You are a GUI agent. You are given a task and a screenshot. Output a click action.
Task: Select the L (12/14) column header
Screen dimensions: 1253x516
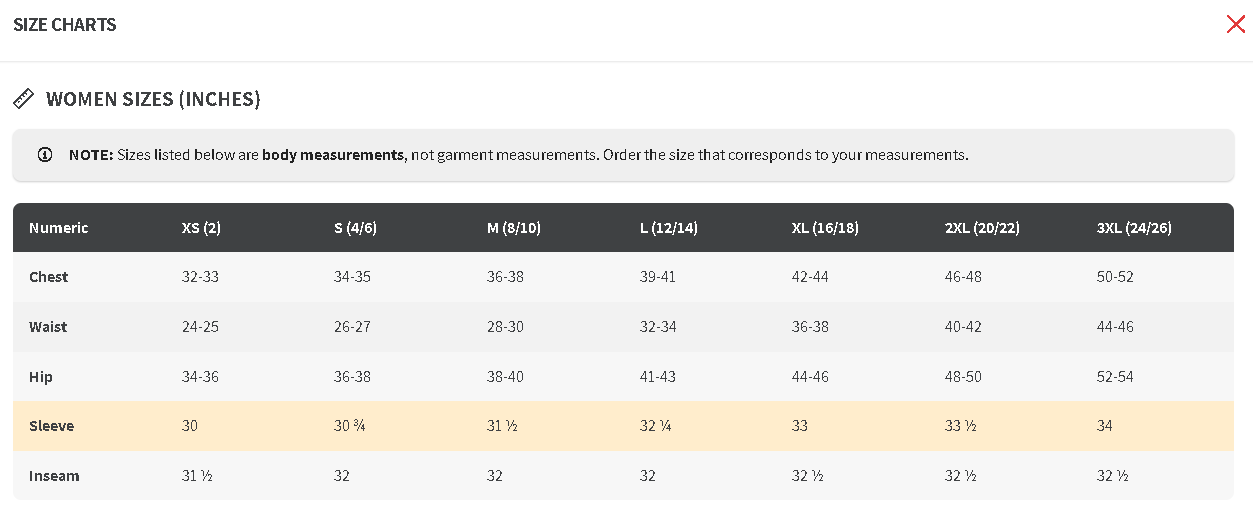(x=669, y=228)
